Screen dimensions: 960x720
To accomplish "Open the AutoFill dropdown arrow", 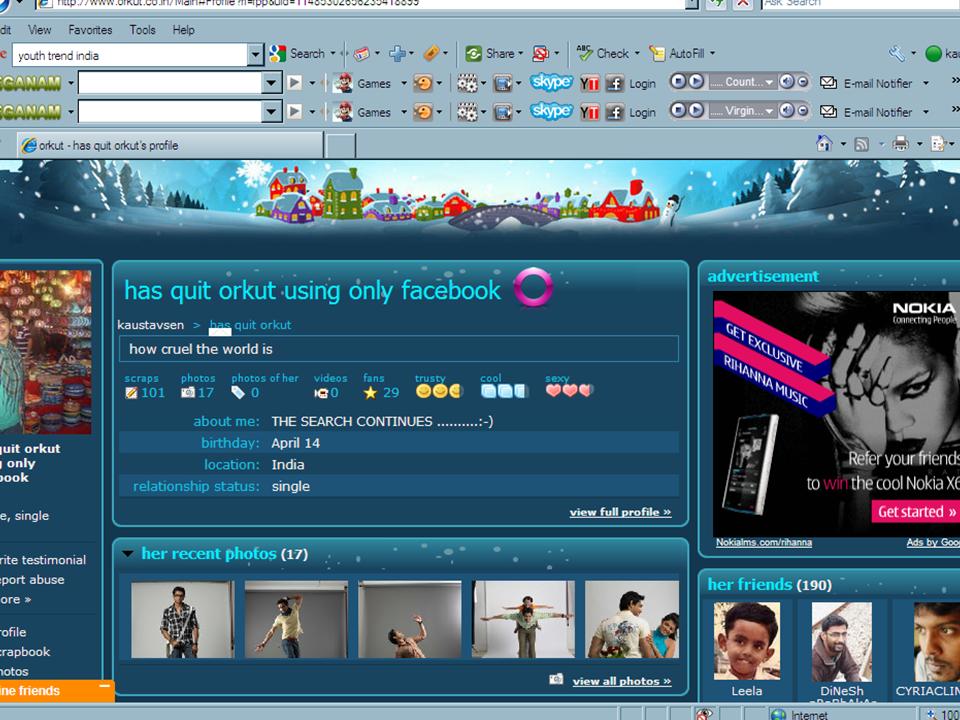I will pyautogui.click(x=713, y=54).
